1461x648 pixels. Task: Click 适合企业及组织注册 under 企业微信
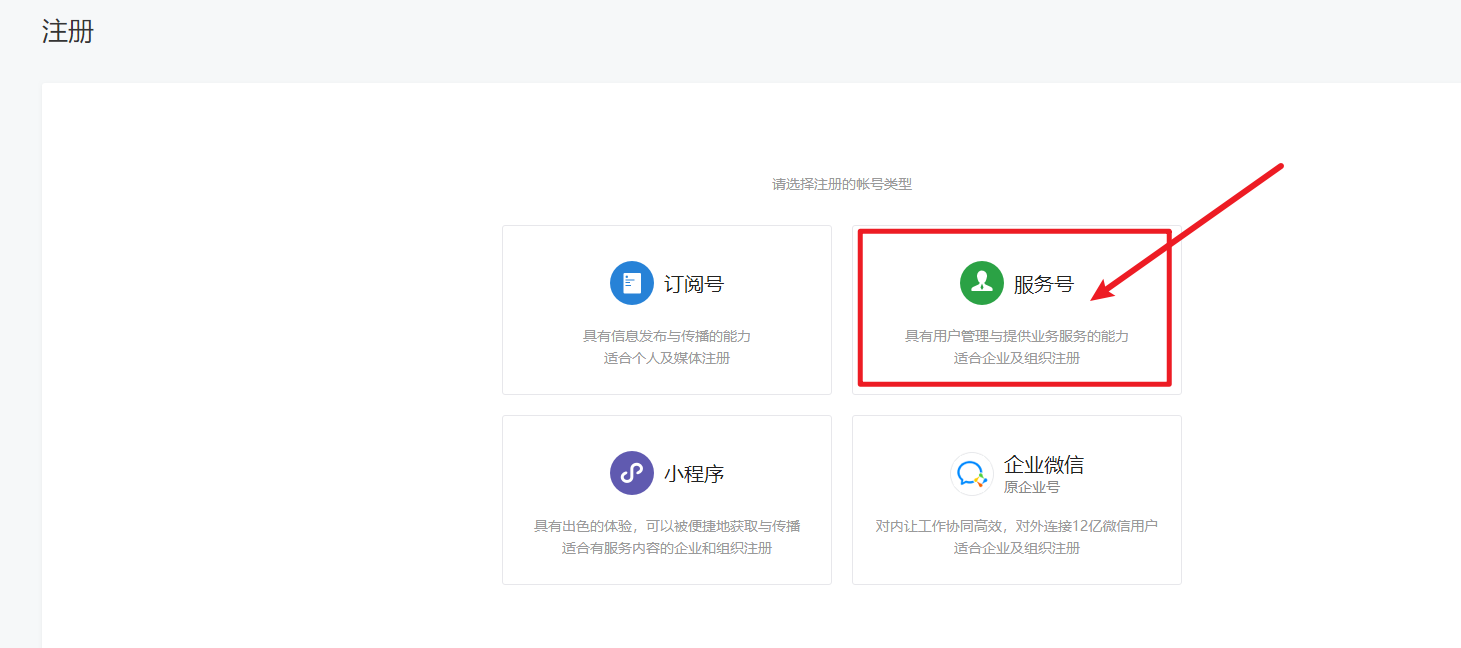tap(1017, 548)
